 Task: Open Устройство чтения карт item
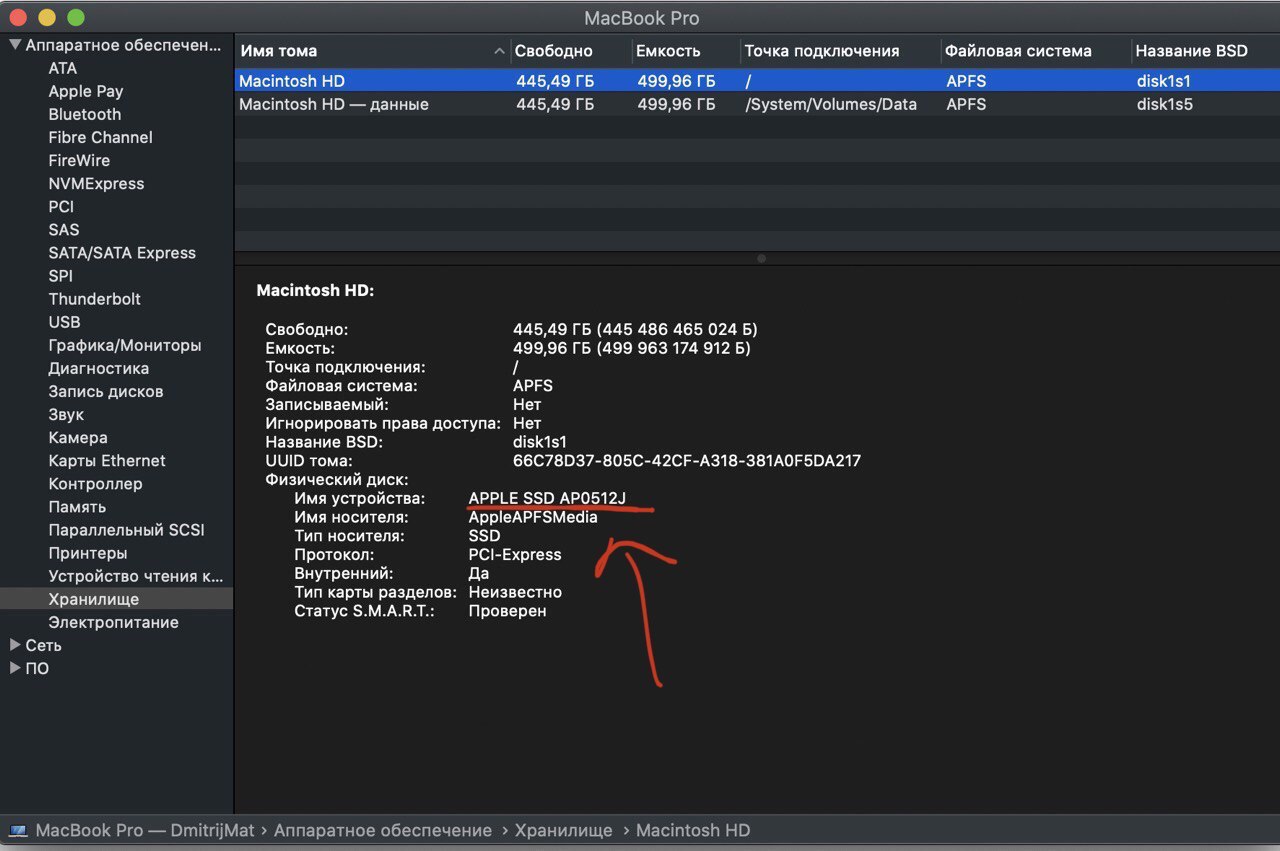136,576
